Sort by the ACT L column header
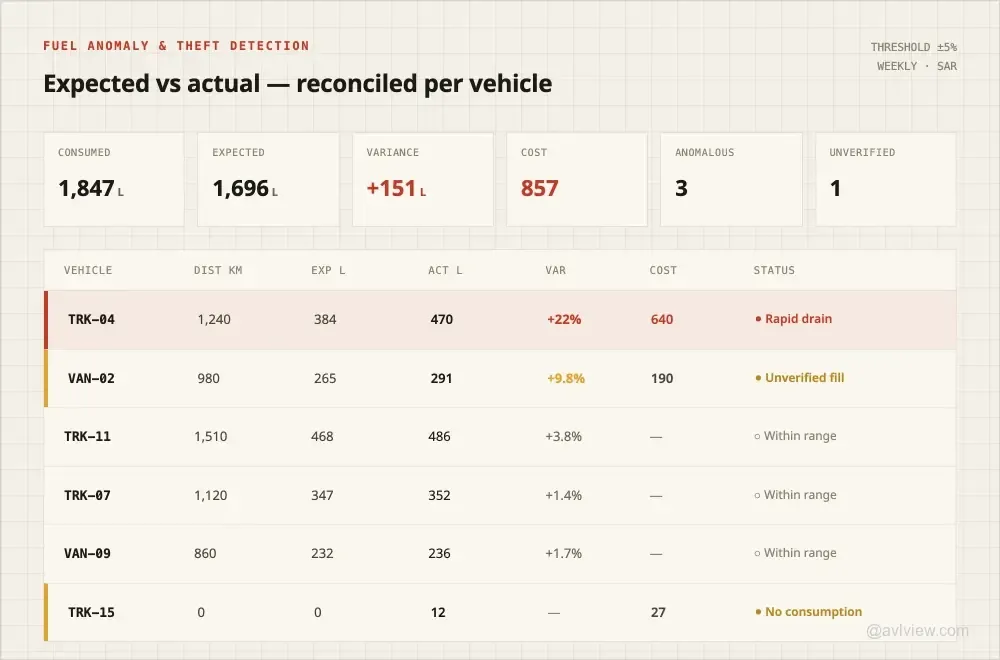The image size is (1000, 660). coord(445,270)
